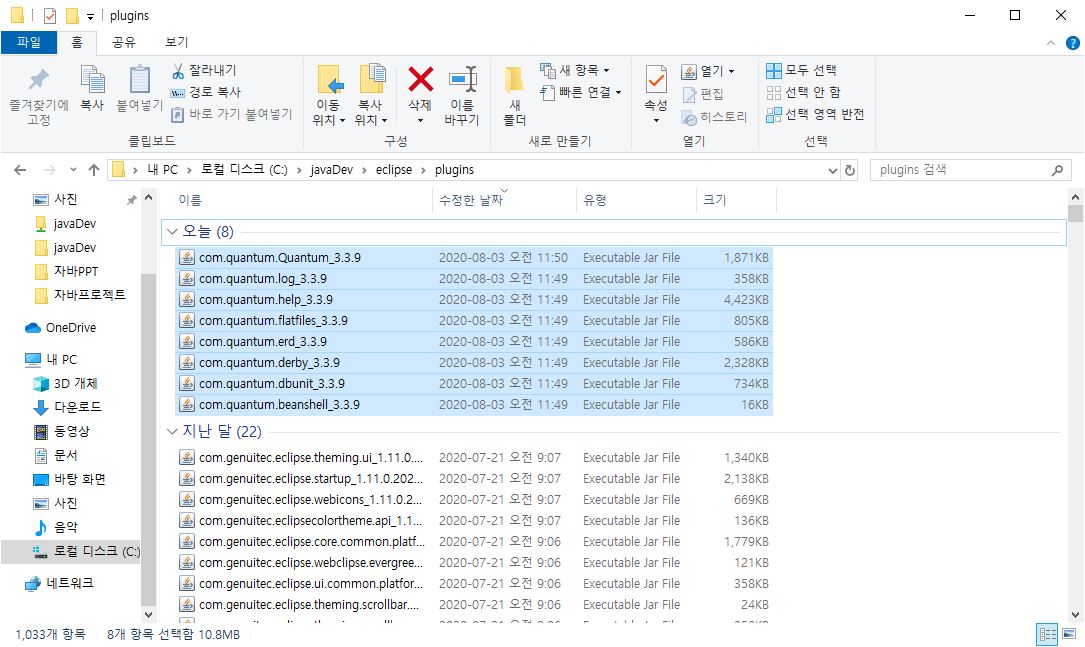Open OneDrive in navigation pane

(x=61, y=327)
